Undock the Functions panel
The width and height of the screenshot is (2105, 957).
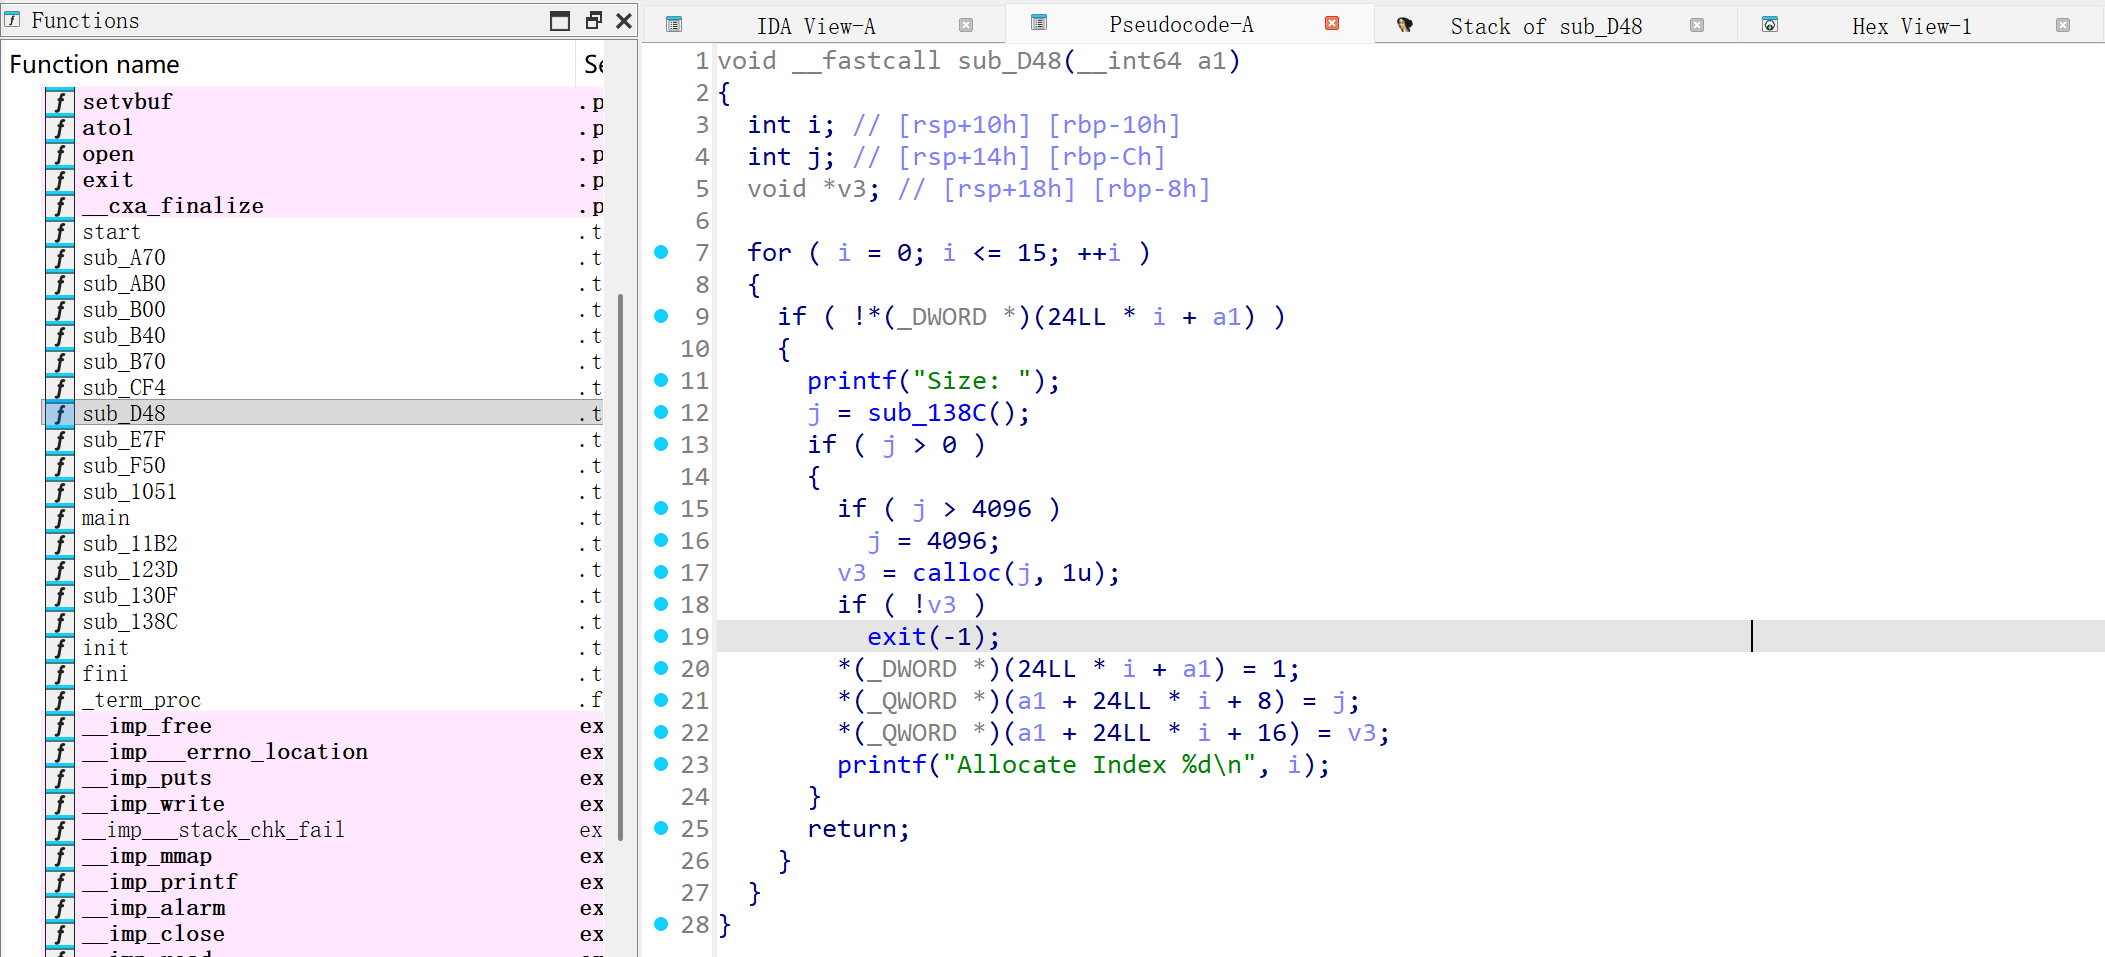pyautogui.click(x=594, y=20)
